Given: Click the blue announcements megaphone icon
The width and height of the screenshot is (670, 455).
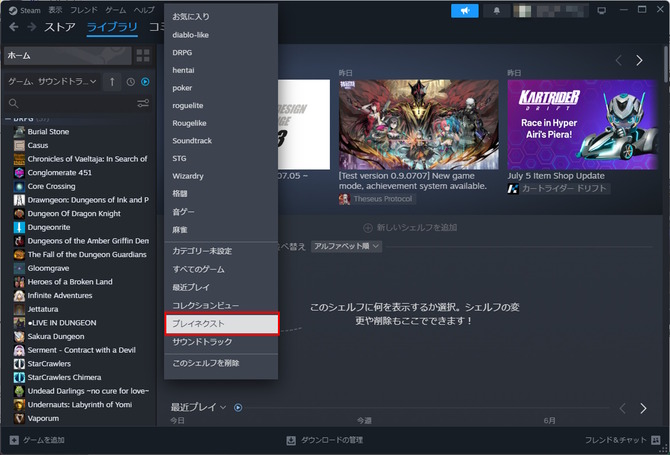Looking at the screenshot, I should (x=465, y=10).
